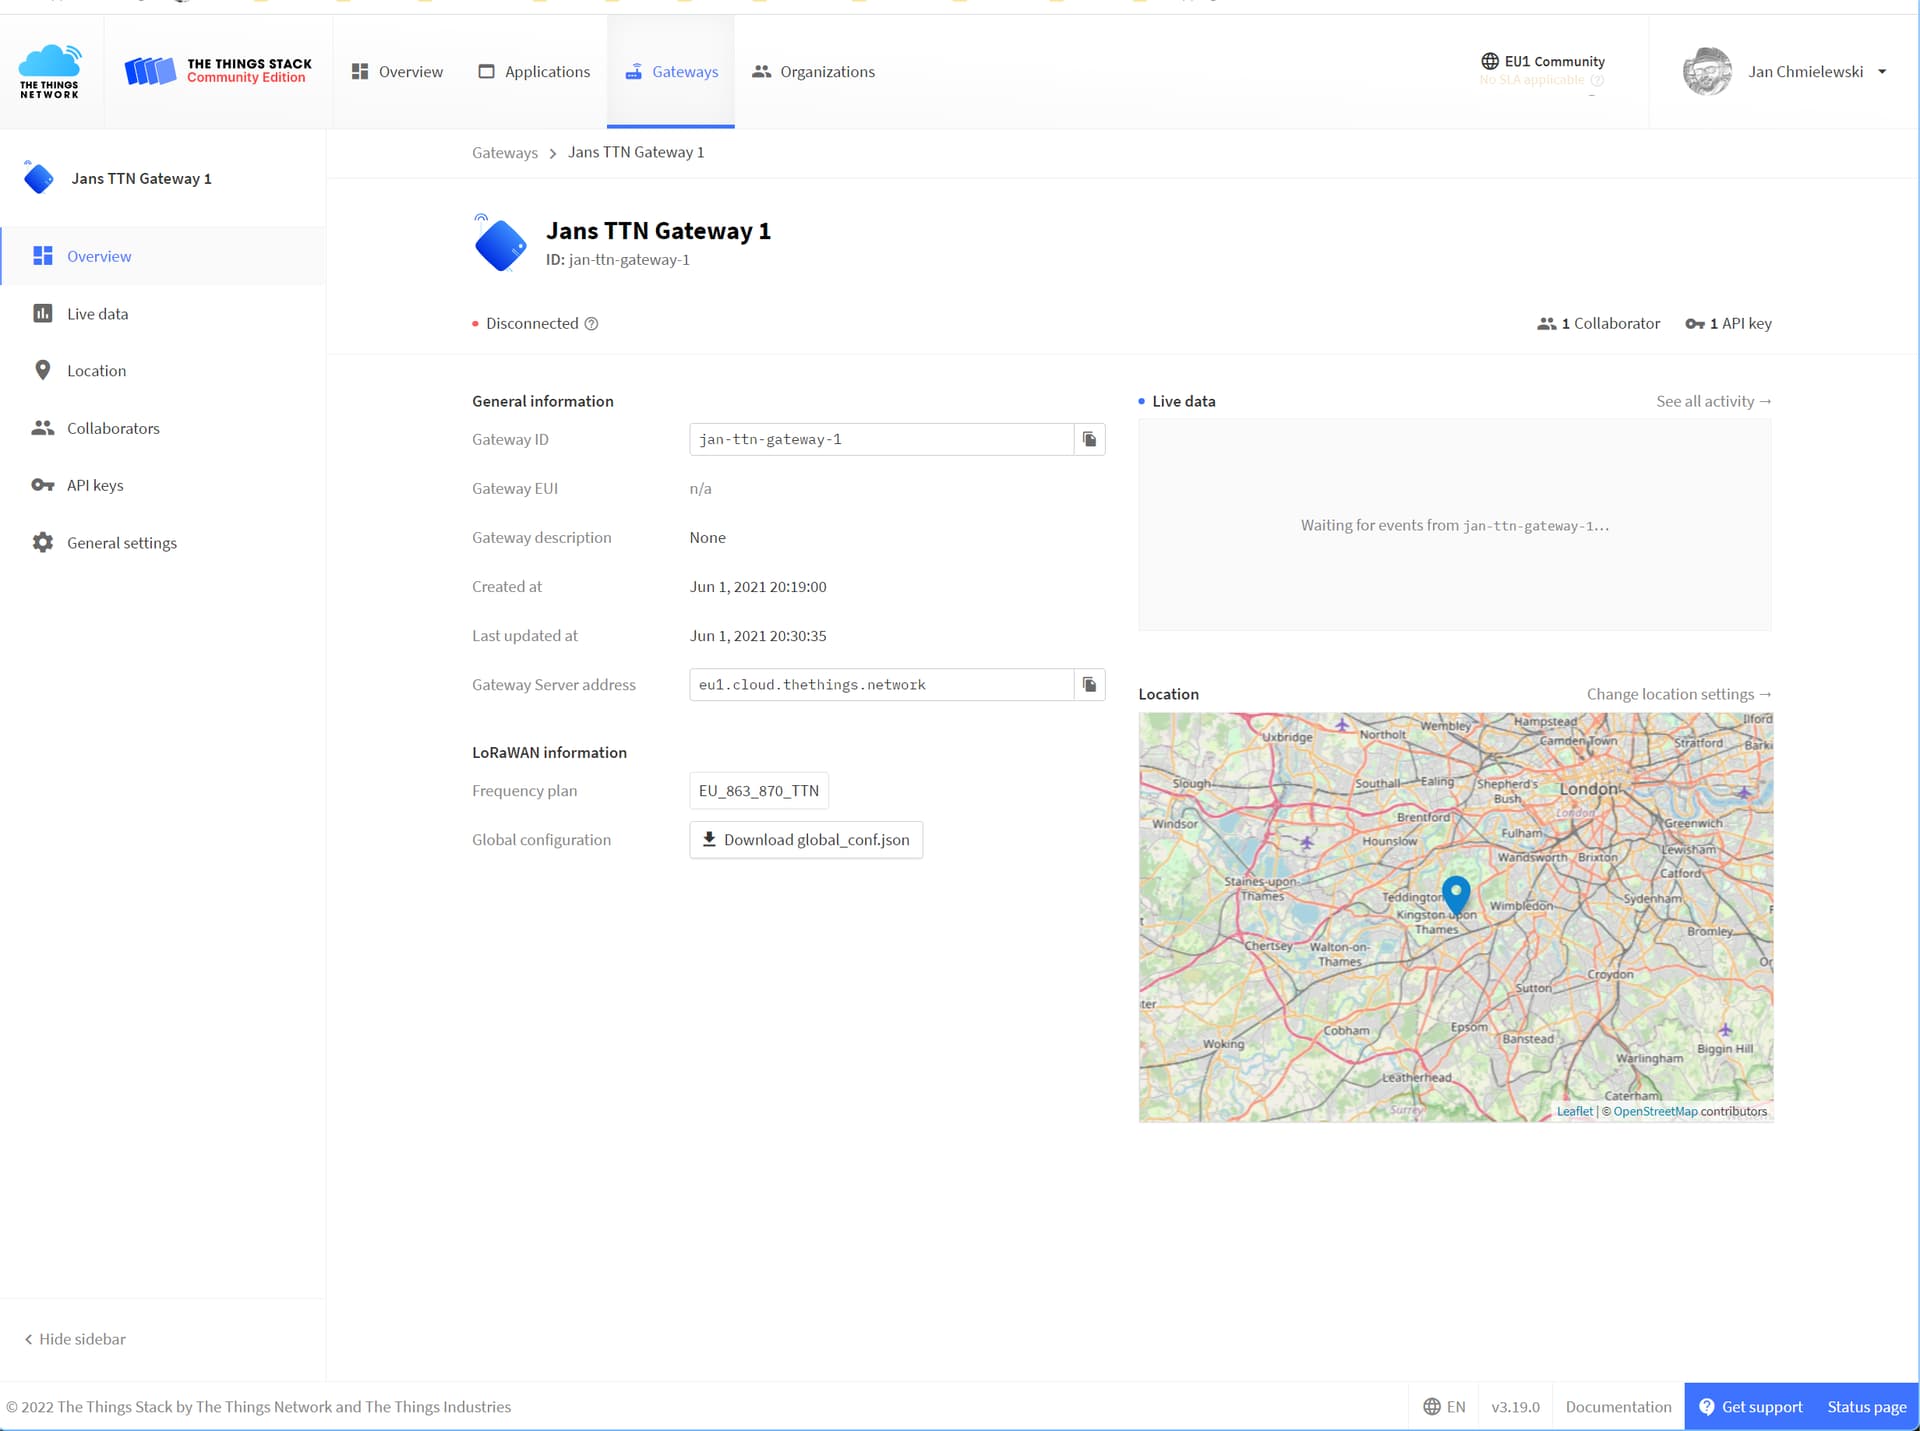
Task: Click the large gateway icon beside title
Action: pyautogui.click(x=500, y=243)
